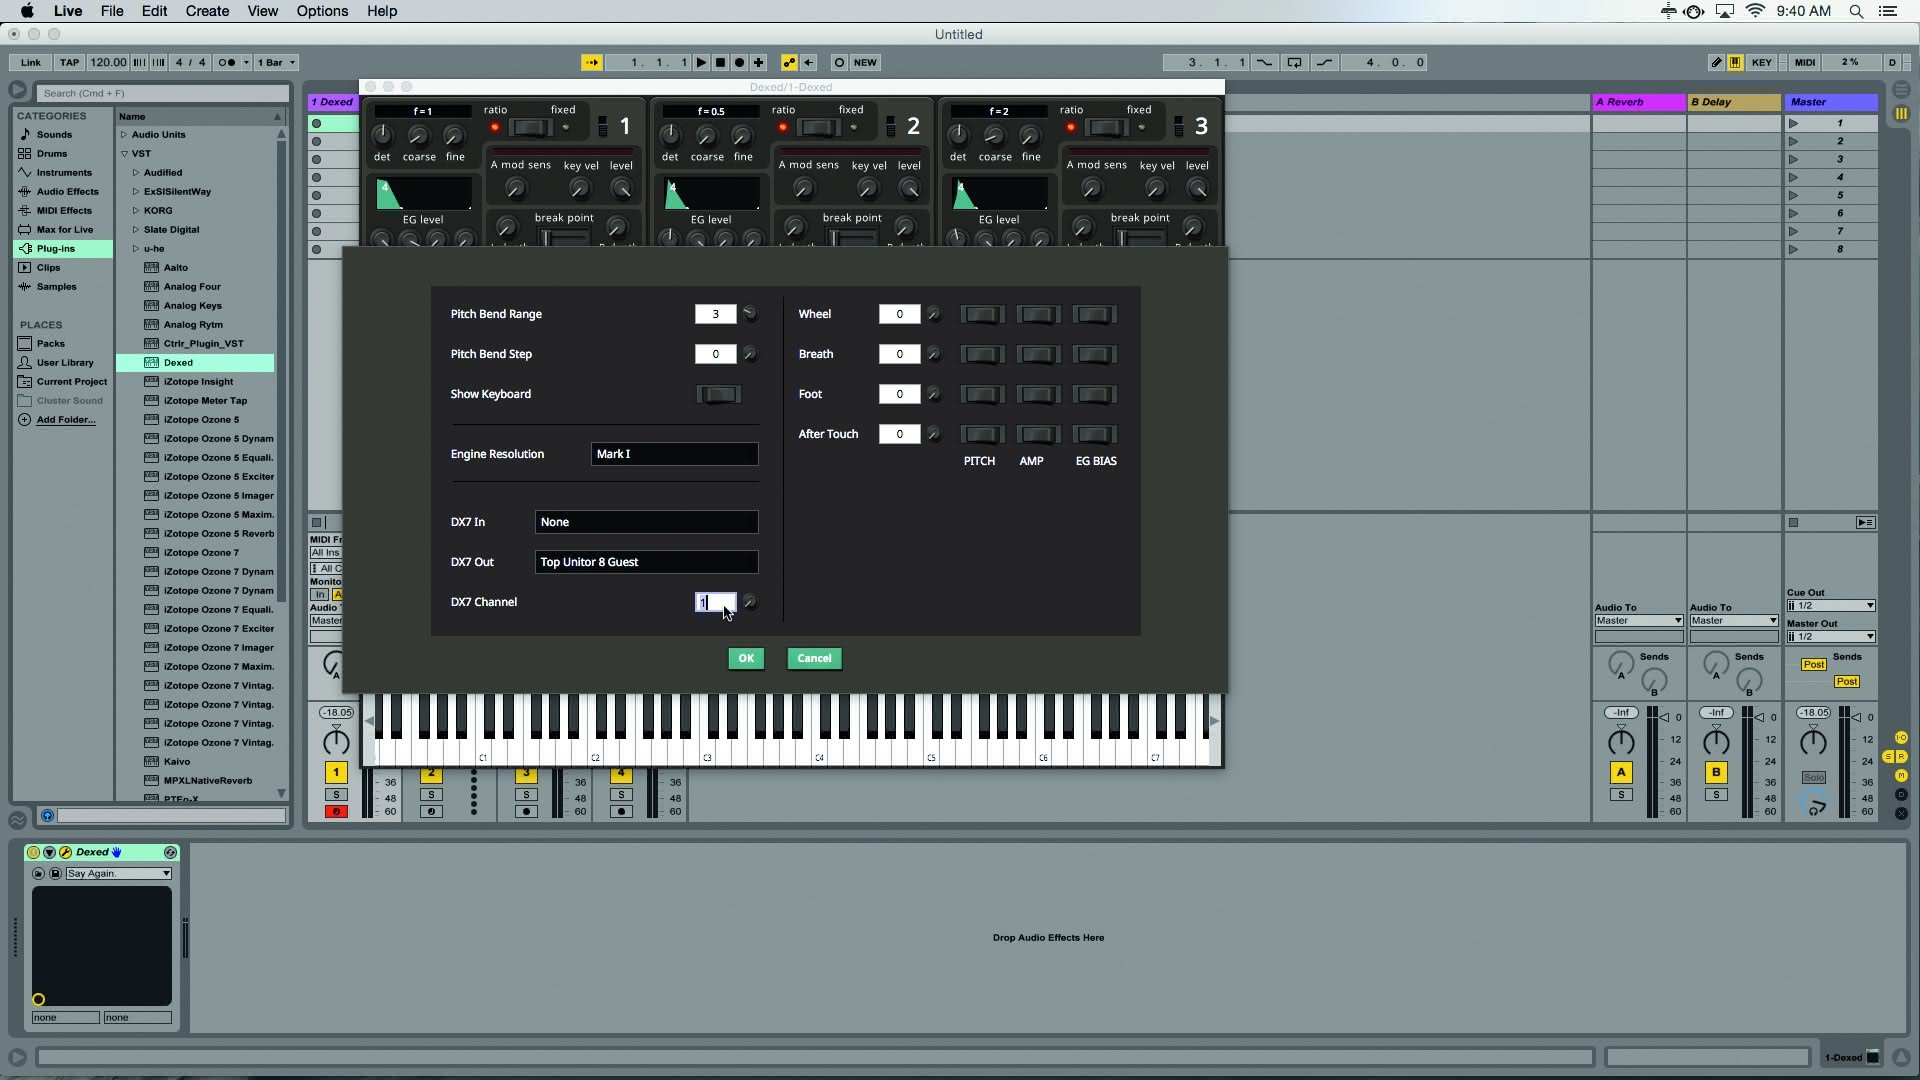
Task: Click the Nudge tempo down icon
Action: (139, 62)
